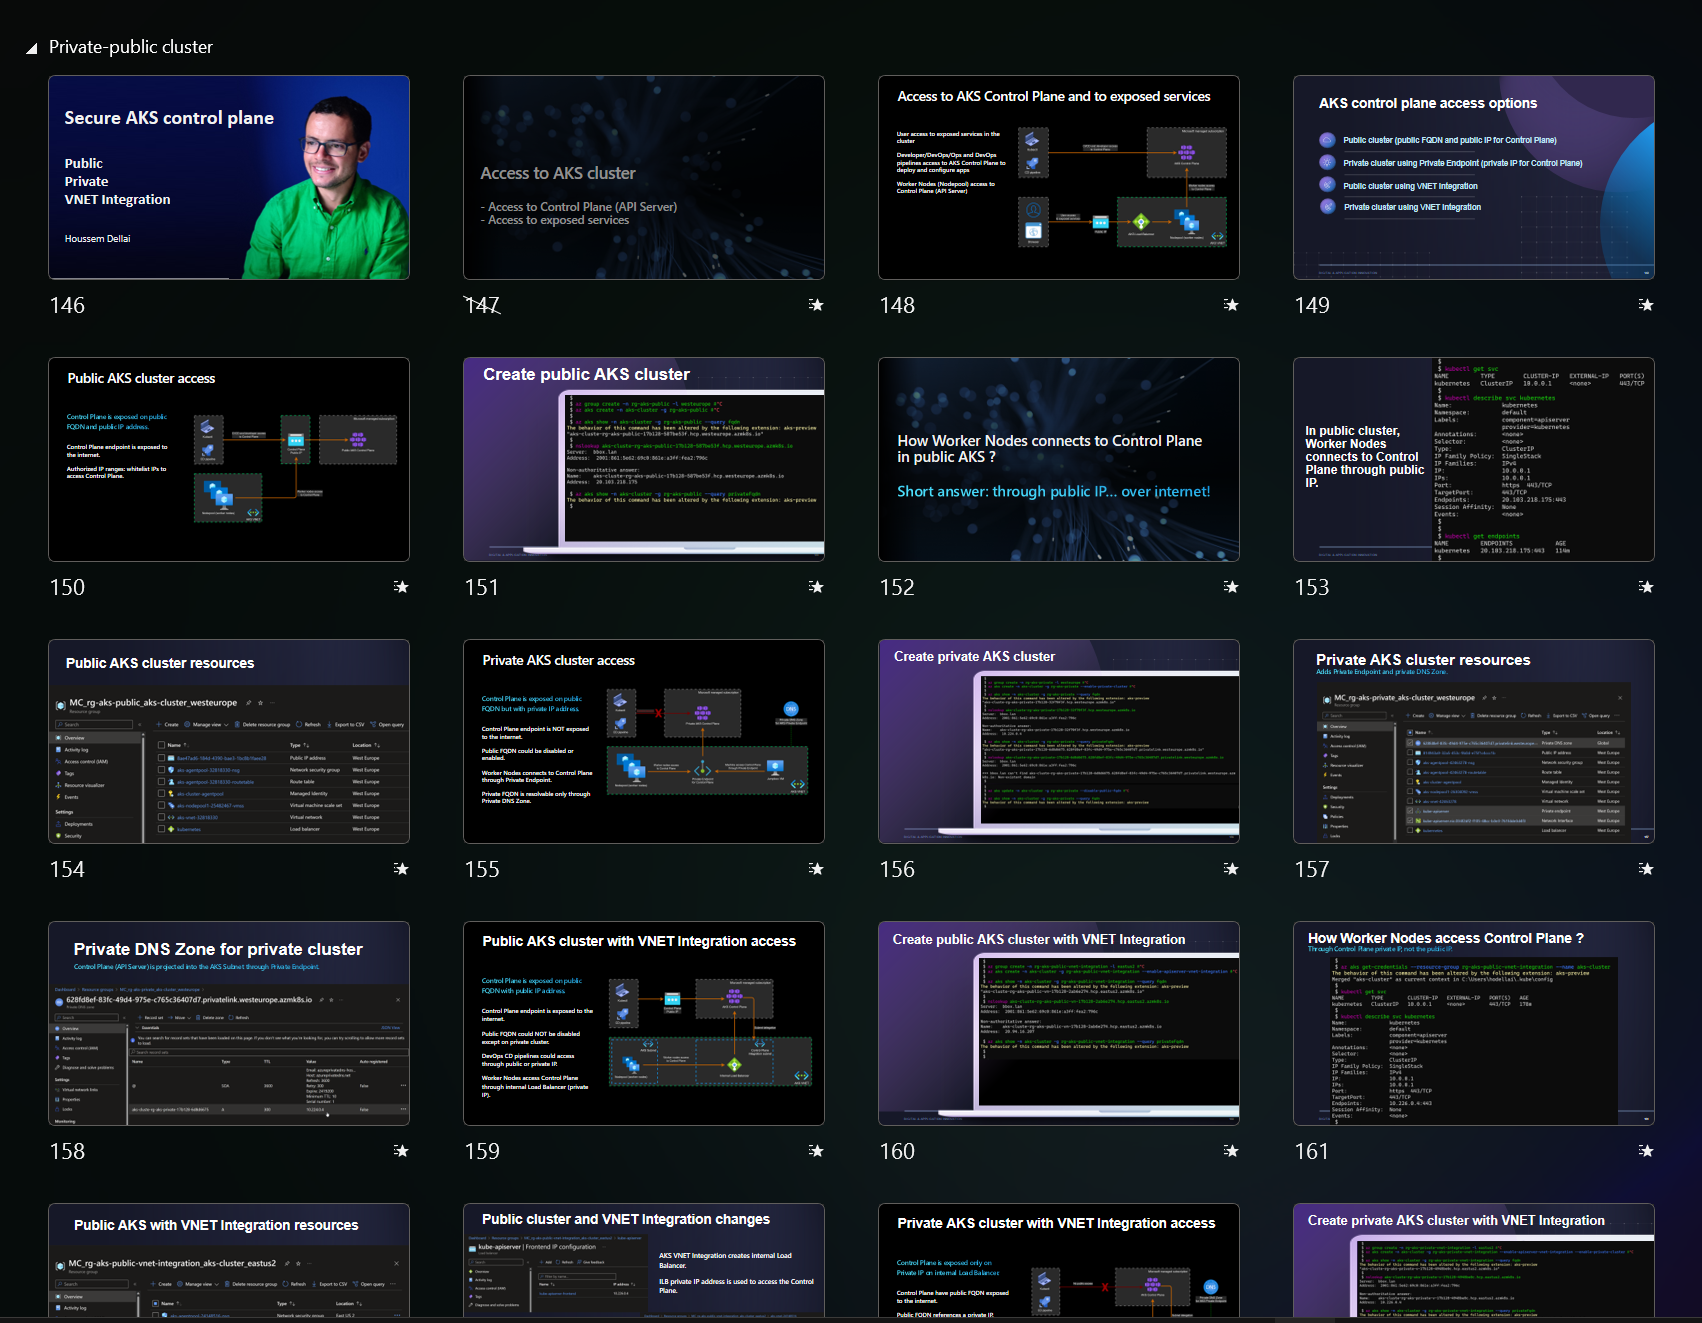
Task: Select Public AKS cluster with VNET Integration access slide
Action: 644,1023
